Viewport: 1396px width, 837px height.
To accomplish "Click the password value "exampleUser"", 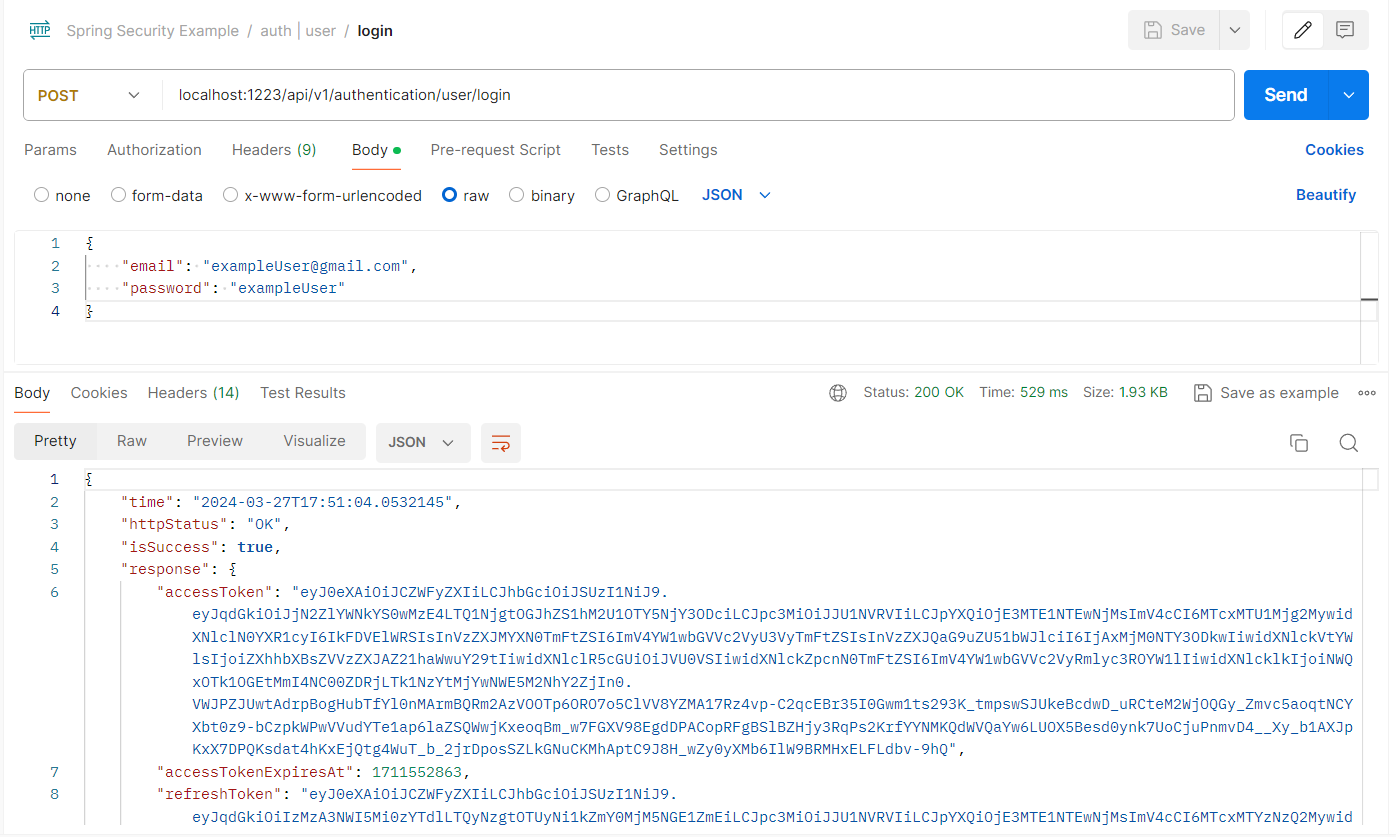I will coord(287,288).
